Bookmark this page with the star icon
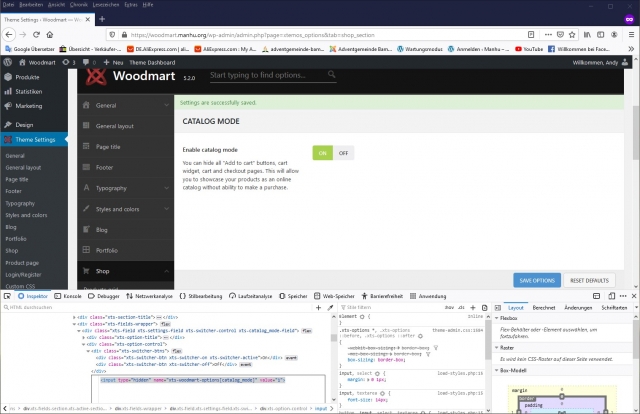The image size is (640, 414). tap(572, 35)
